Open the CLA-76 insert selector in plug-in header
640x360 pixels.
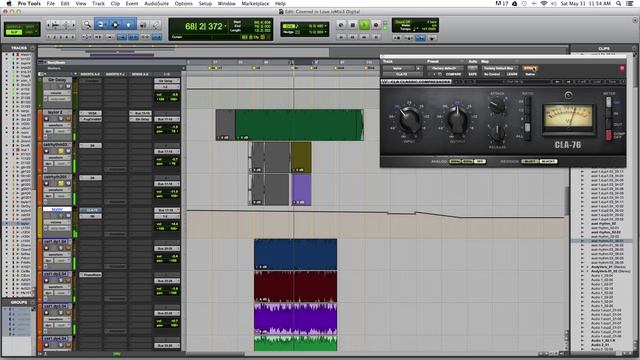coord(402,74)
